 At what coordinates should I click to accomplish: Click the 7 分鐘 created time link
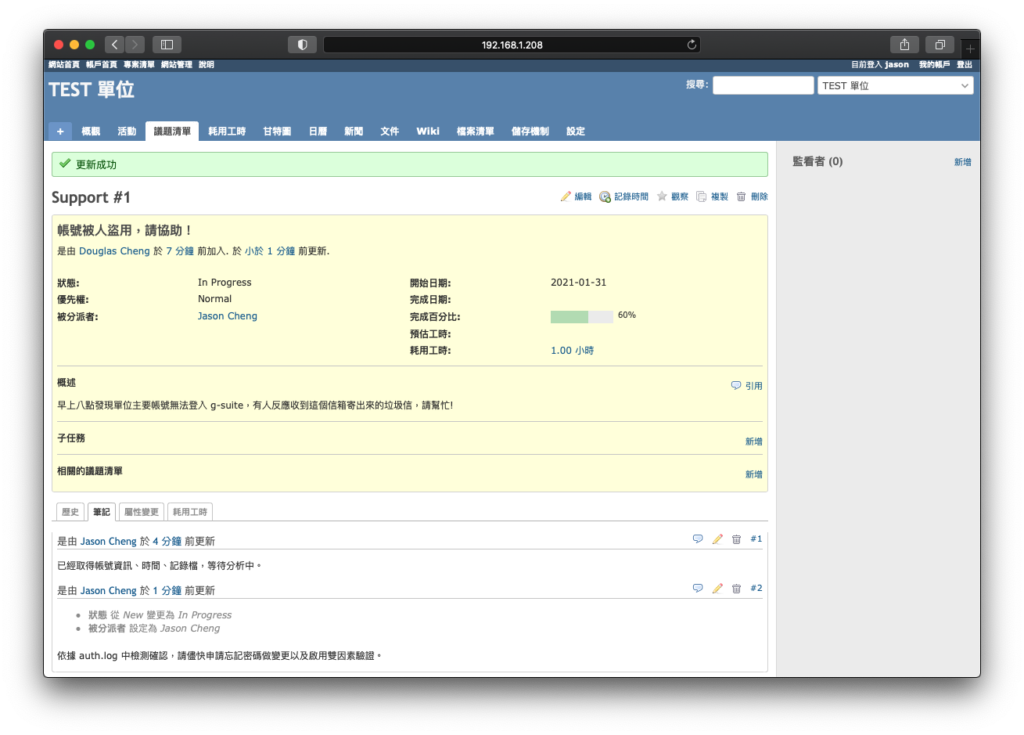pyautogui.click(x=180, y=251)
